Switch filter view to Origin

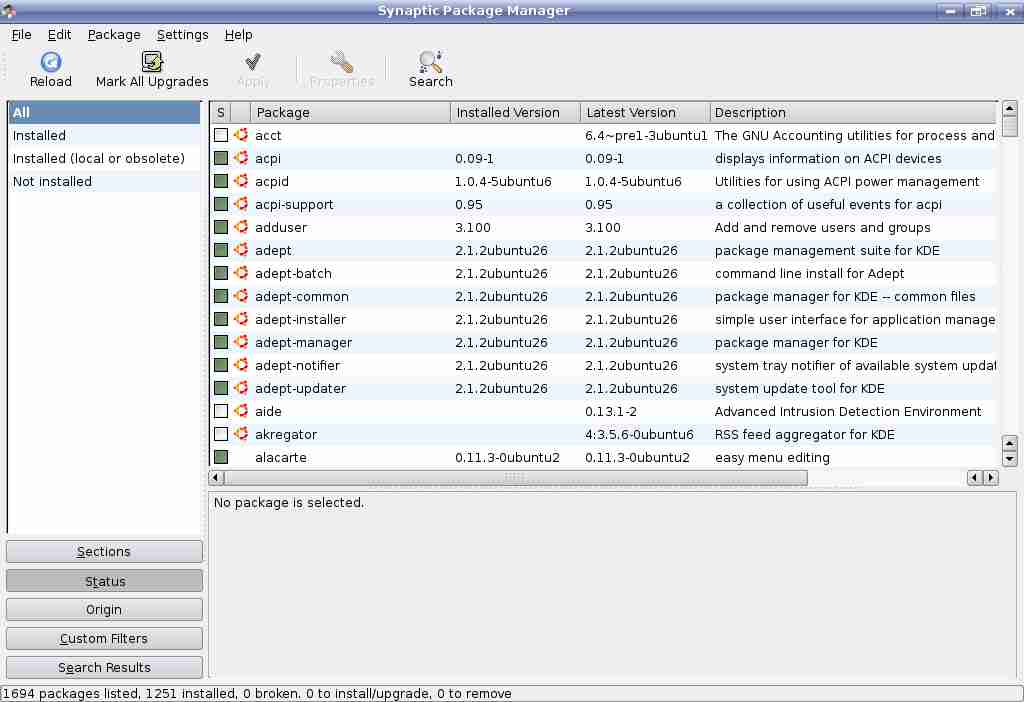(104, 609)
